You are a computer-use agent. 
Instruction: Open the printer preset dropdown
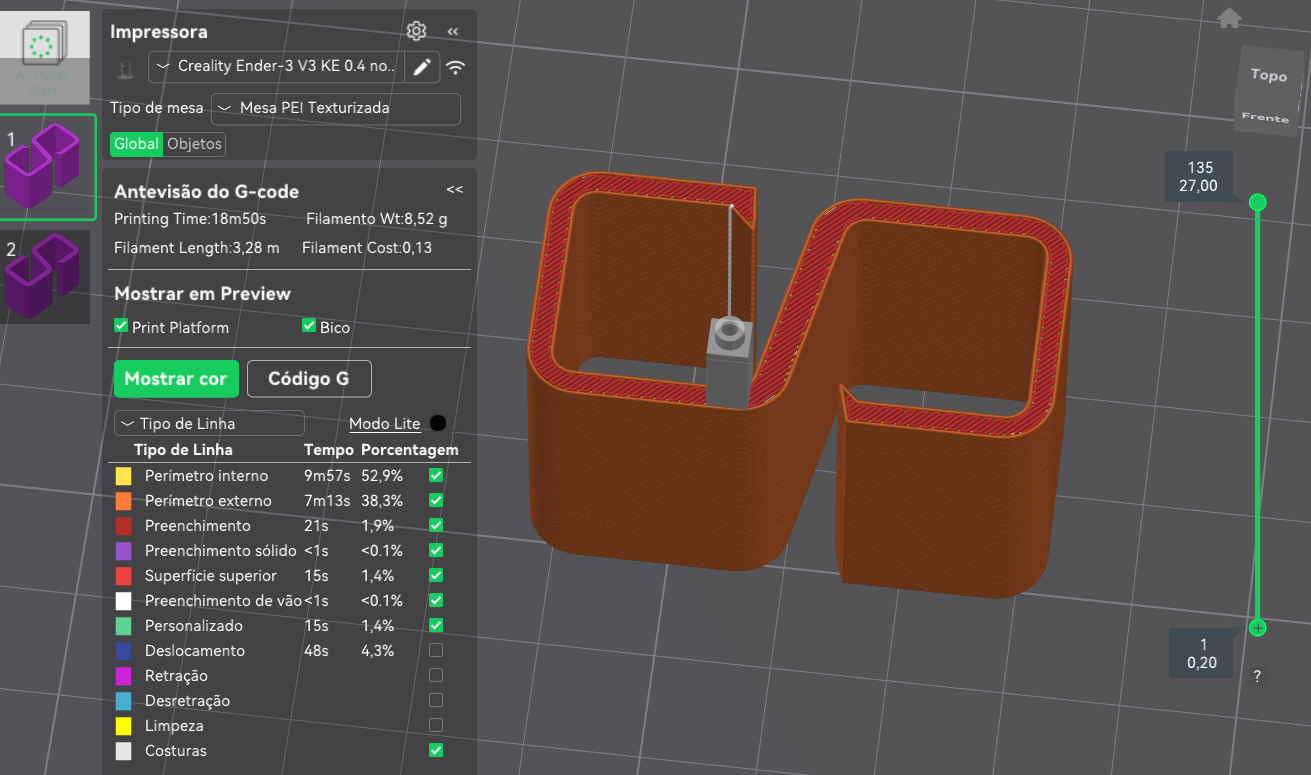pyautogui.click(x=276, y=67)
